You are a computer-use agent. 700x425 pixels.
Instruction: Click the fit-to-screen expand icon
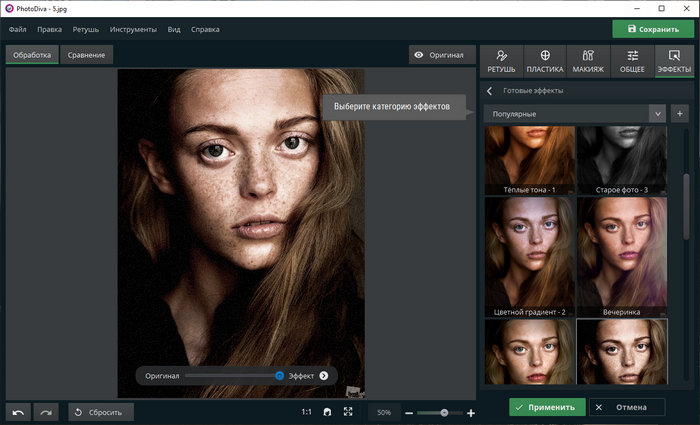(x=348, y=411)
